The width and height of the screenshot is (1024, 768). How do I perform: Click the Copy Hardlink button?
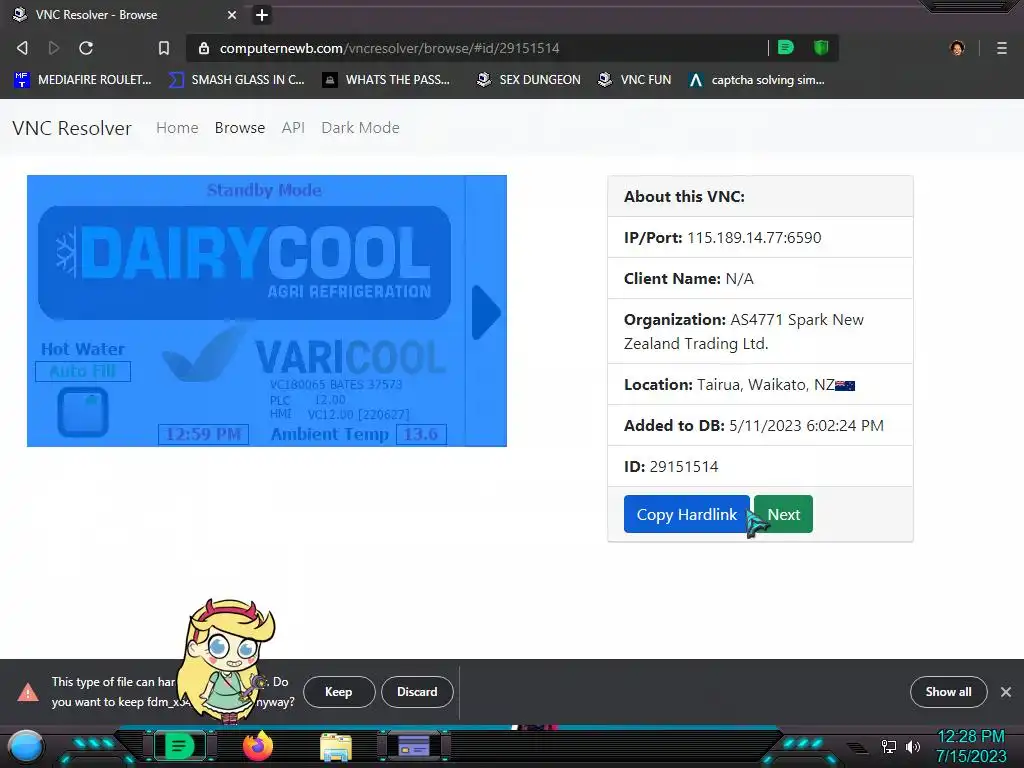tap(686, 514)
